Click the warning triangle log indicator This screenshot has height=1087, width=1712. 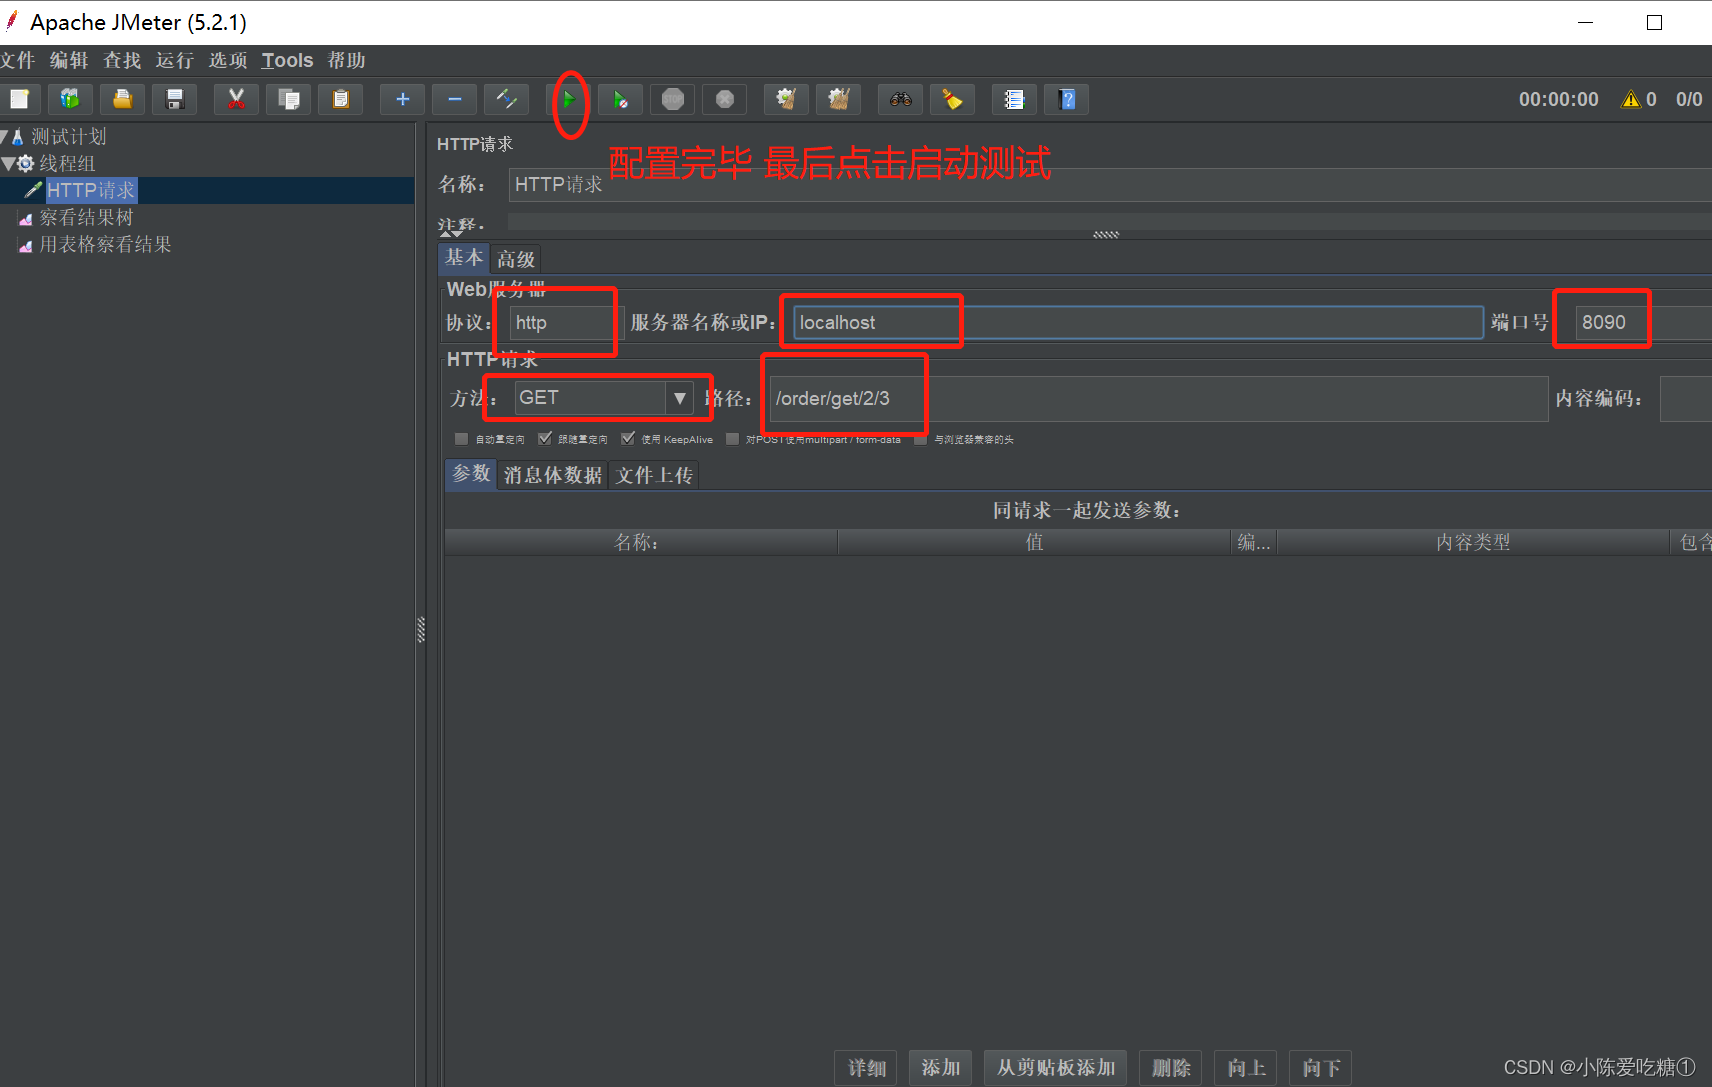1631,99
